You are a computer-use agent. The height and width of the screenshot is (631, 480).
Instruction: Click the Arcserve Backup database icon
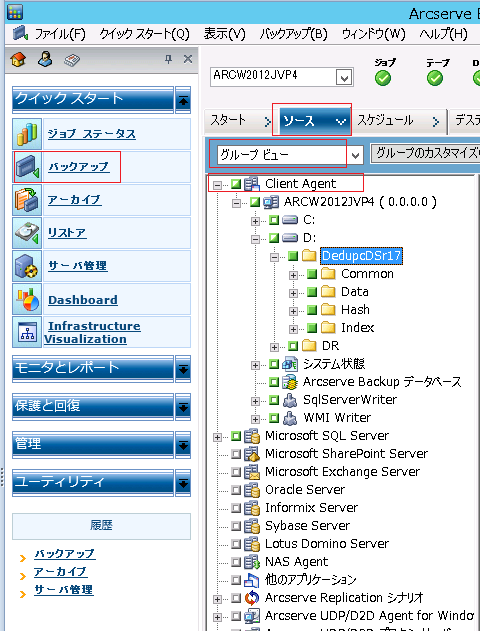click(290, 382)
